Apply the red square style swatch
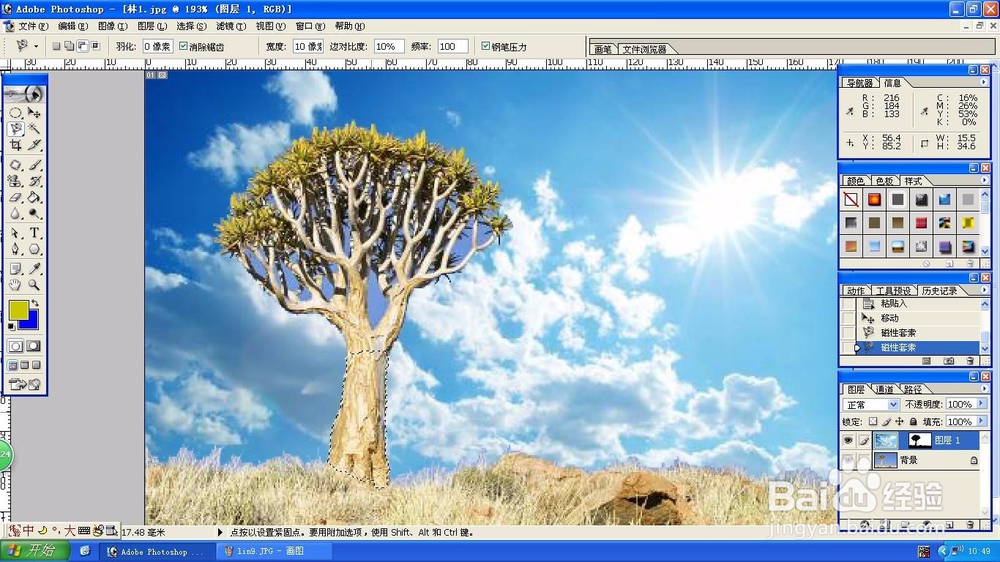The height and width of the screenshot is (562, 1000). [921, 223]
